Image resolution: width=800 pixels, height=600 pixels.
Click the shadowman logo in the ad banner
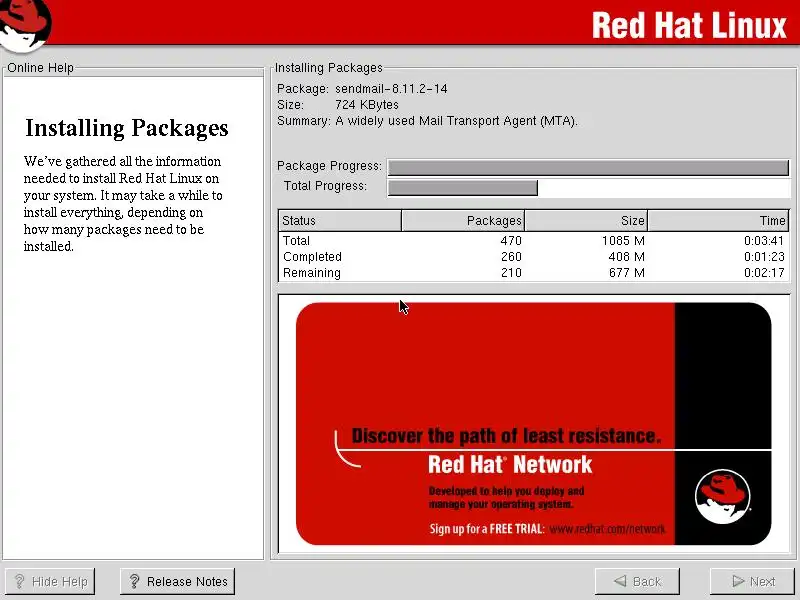pyautogui.click(x=722, y=496)
